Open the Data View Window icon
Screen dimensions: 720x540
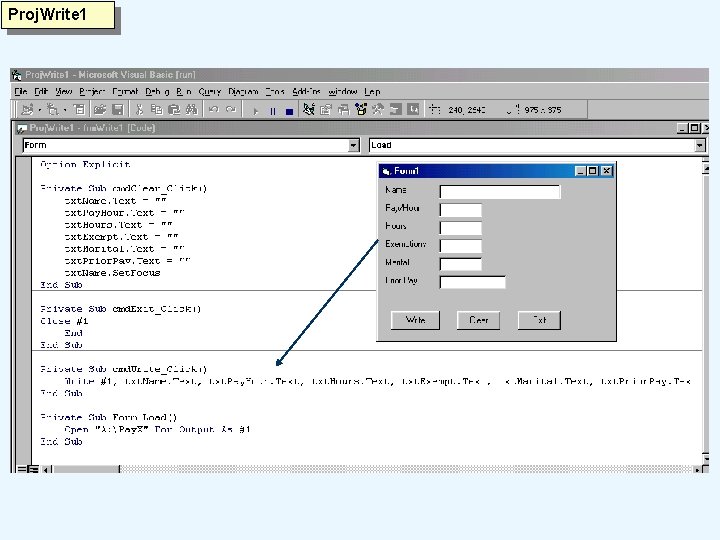(x=395, y=110)
